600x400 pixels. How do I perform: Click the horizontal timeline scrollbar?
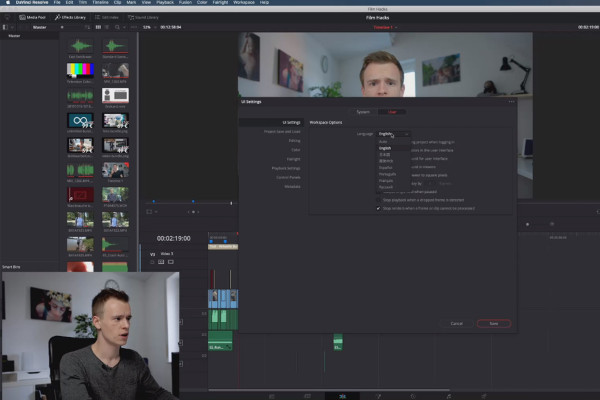[329, 390]
